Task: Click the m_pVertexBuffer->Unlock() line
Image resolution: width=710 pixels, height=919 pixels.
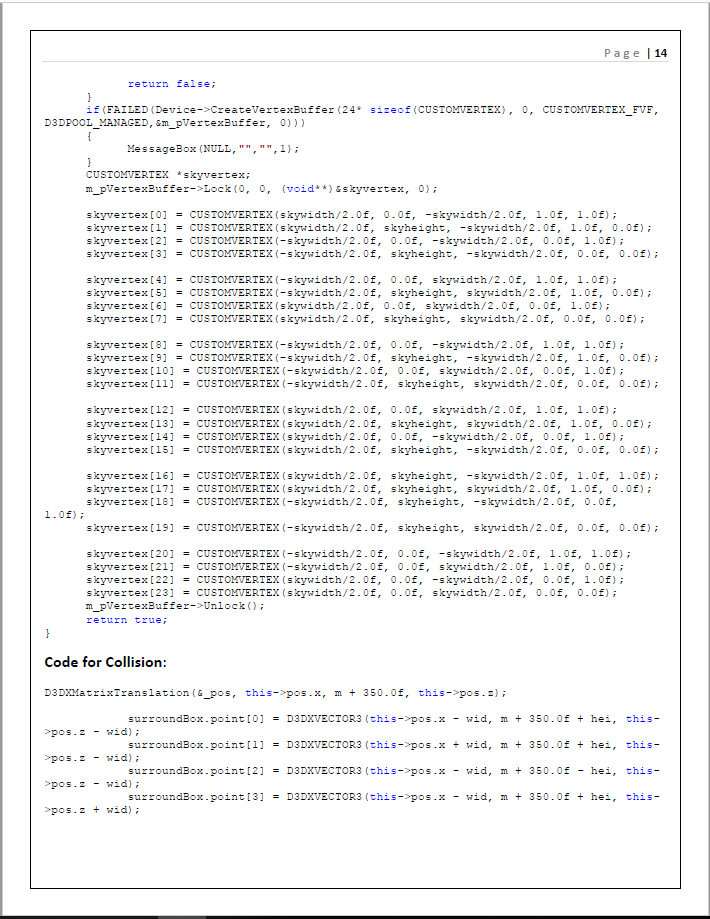Action: [x=175, y=606]
